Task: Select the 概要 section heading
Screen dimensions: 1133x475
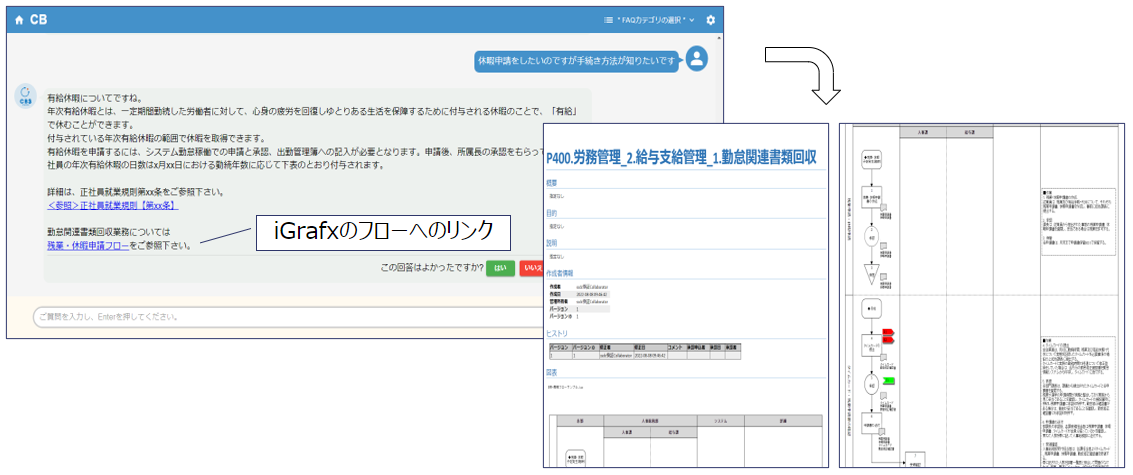Action: coord(553,184)
